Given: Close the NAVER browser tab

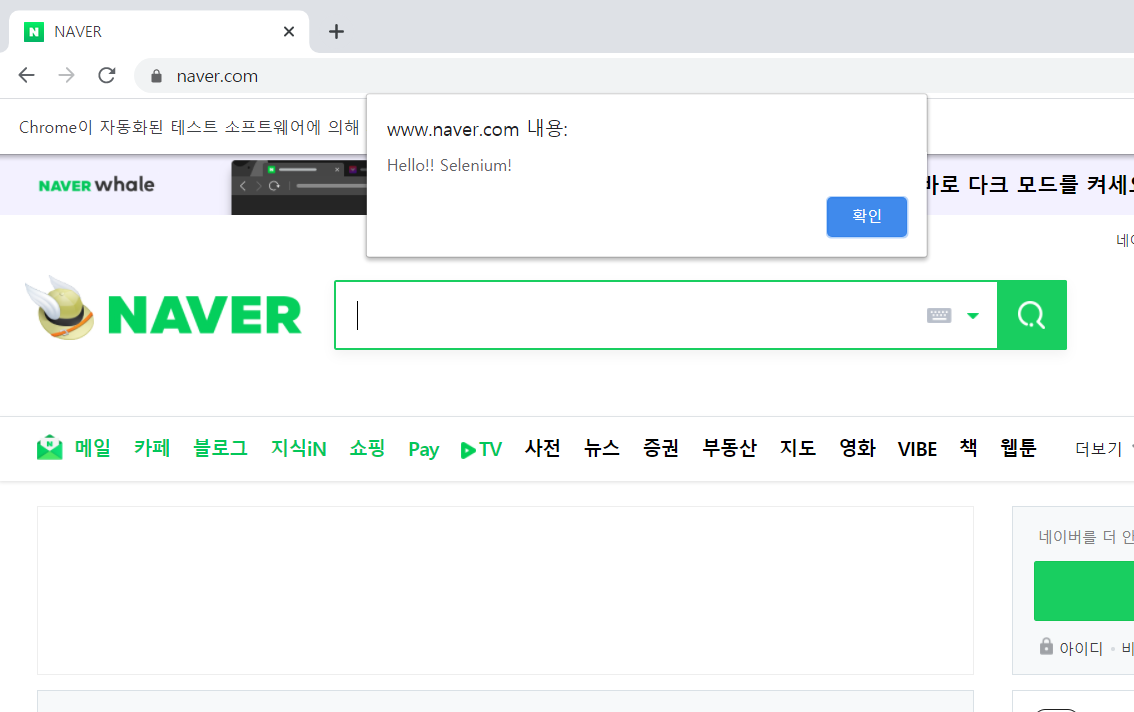Looking at the screenshot, I should coord(289,31).
